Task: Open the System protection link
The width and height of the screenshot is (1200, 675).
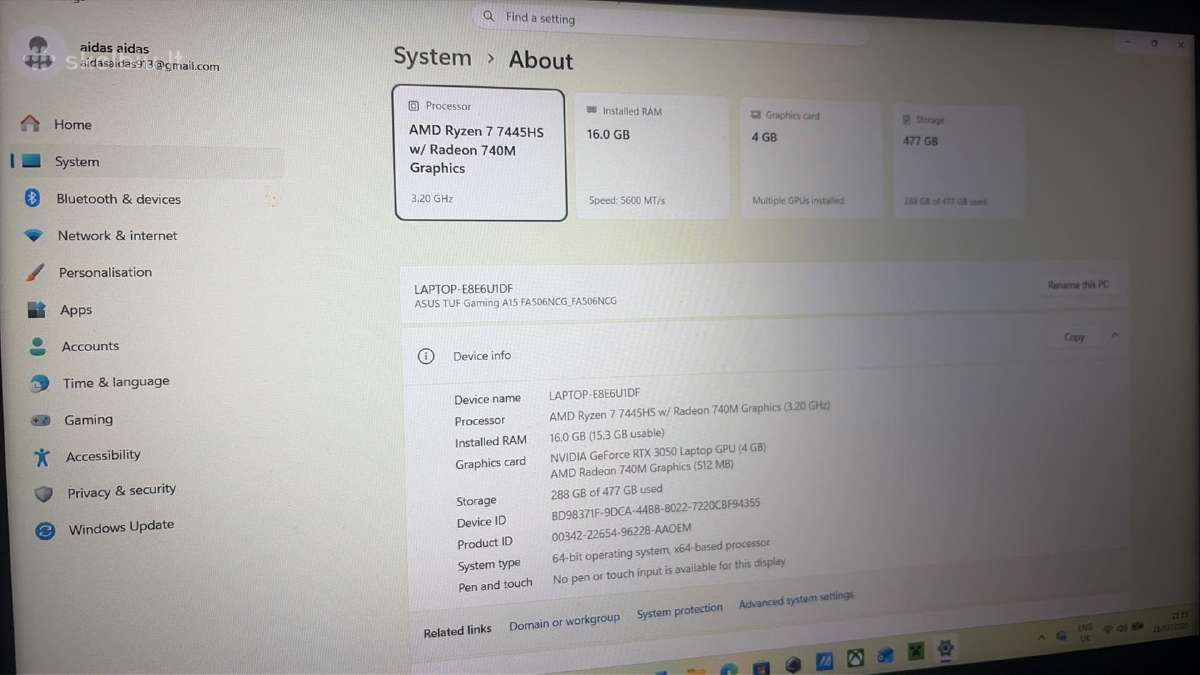Action: (x=679, y=611)
